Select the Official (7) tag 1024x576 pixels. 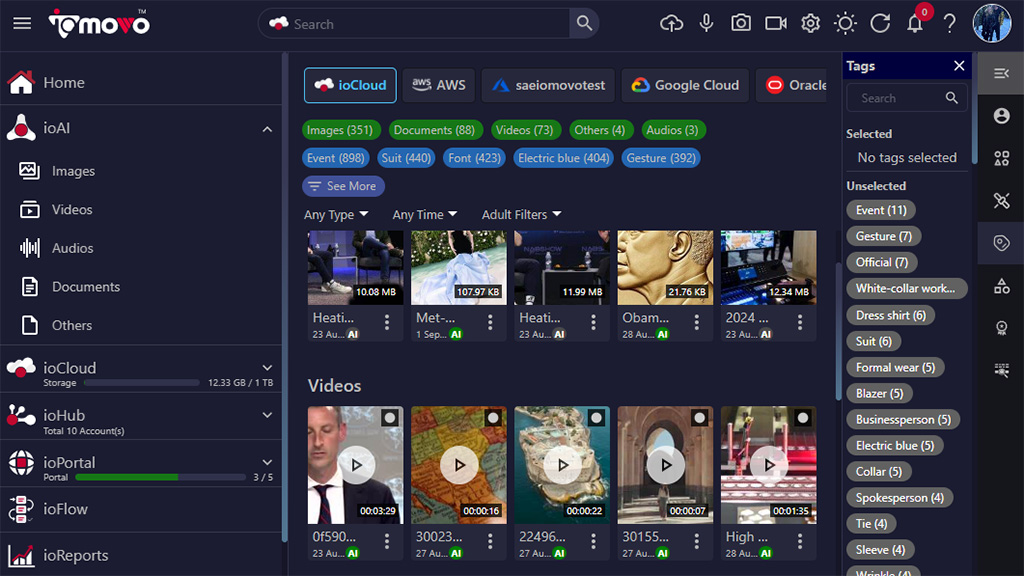[x=882, y=263]
